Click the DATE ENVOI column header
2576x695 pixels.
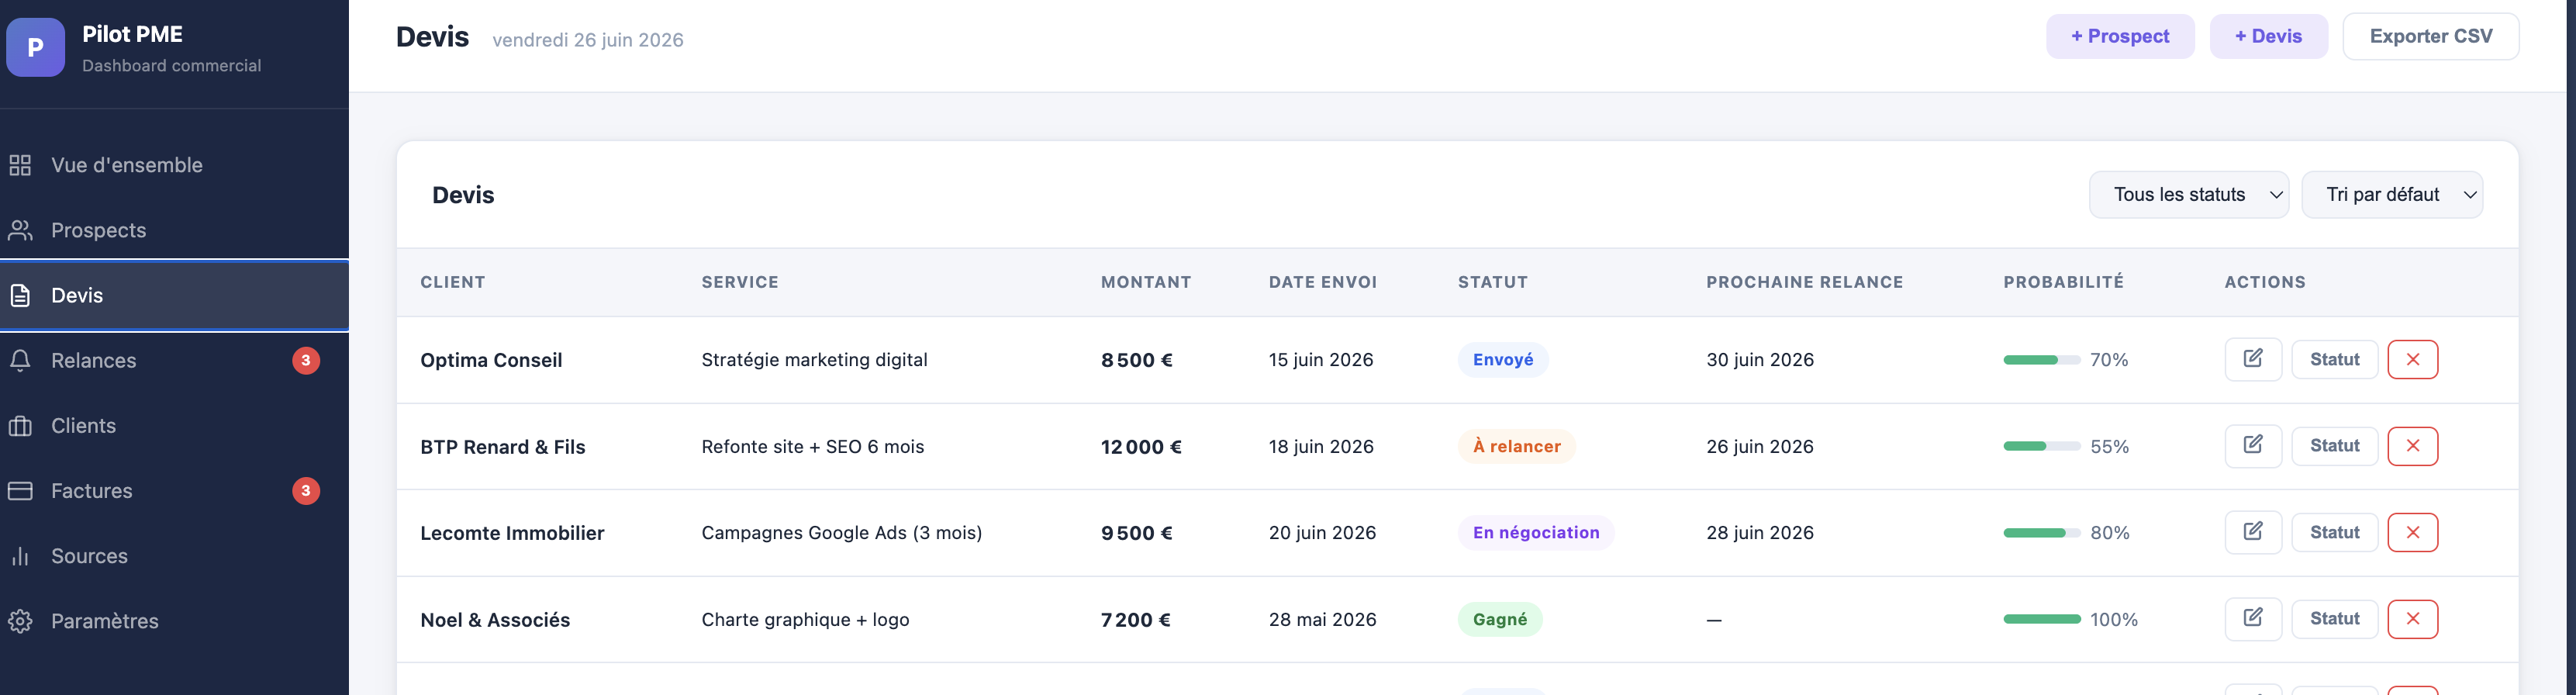pos(1323,282)
